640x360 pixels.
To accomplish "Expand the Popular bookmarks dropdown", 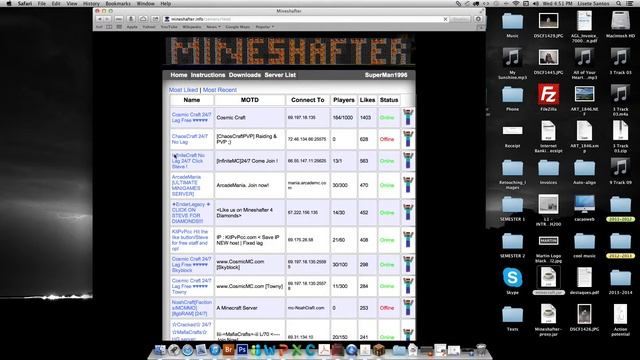I will (x=264, y=27).
